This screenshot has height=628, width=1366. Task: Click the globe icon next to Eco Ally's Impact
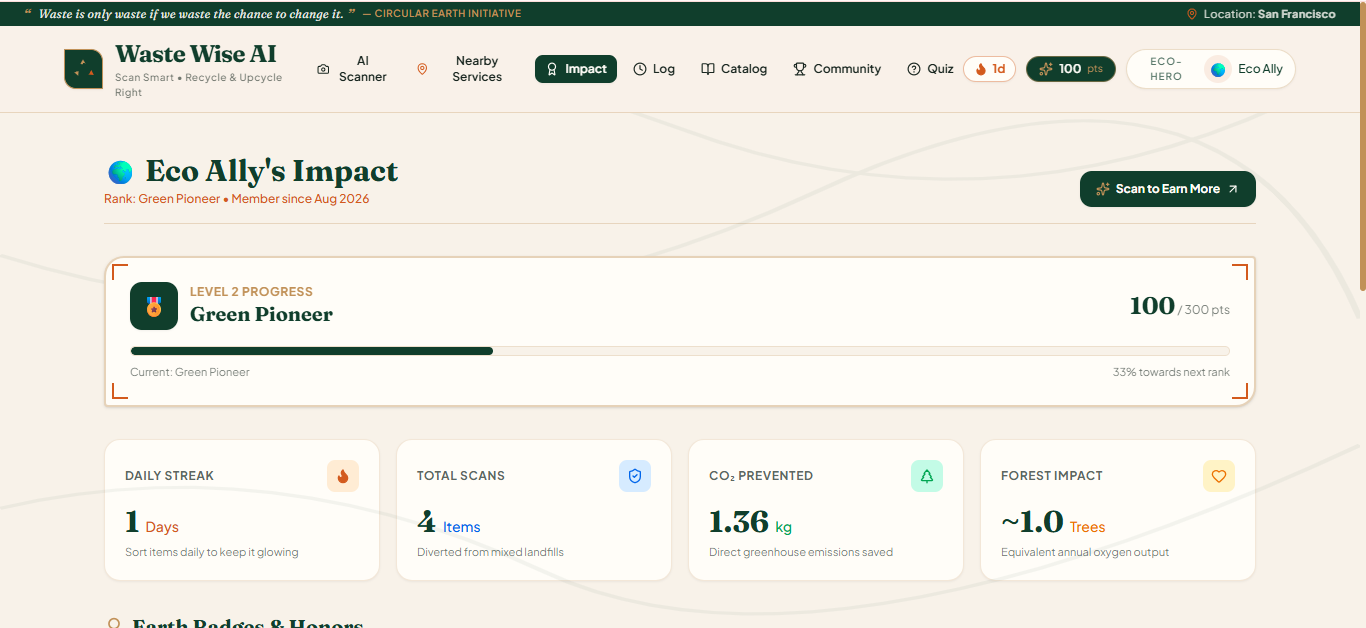pyautogui.click(x=120, y=172)
